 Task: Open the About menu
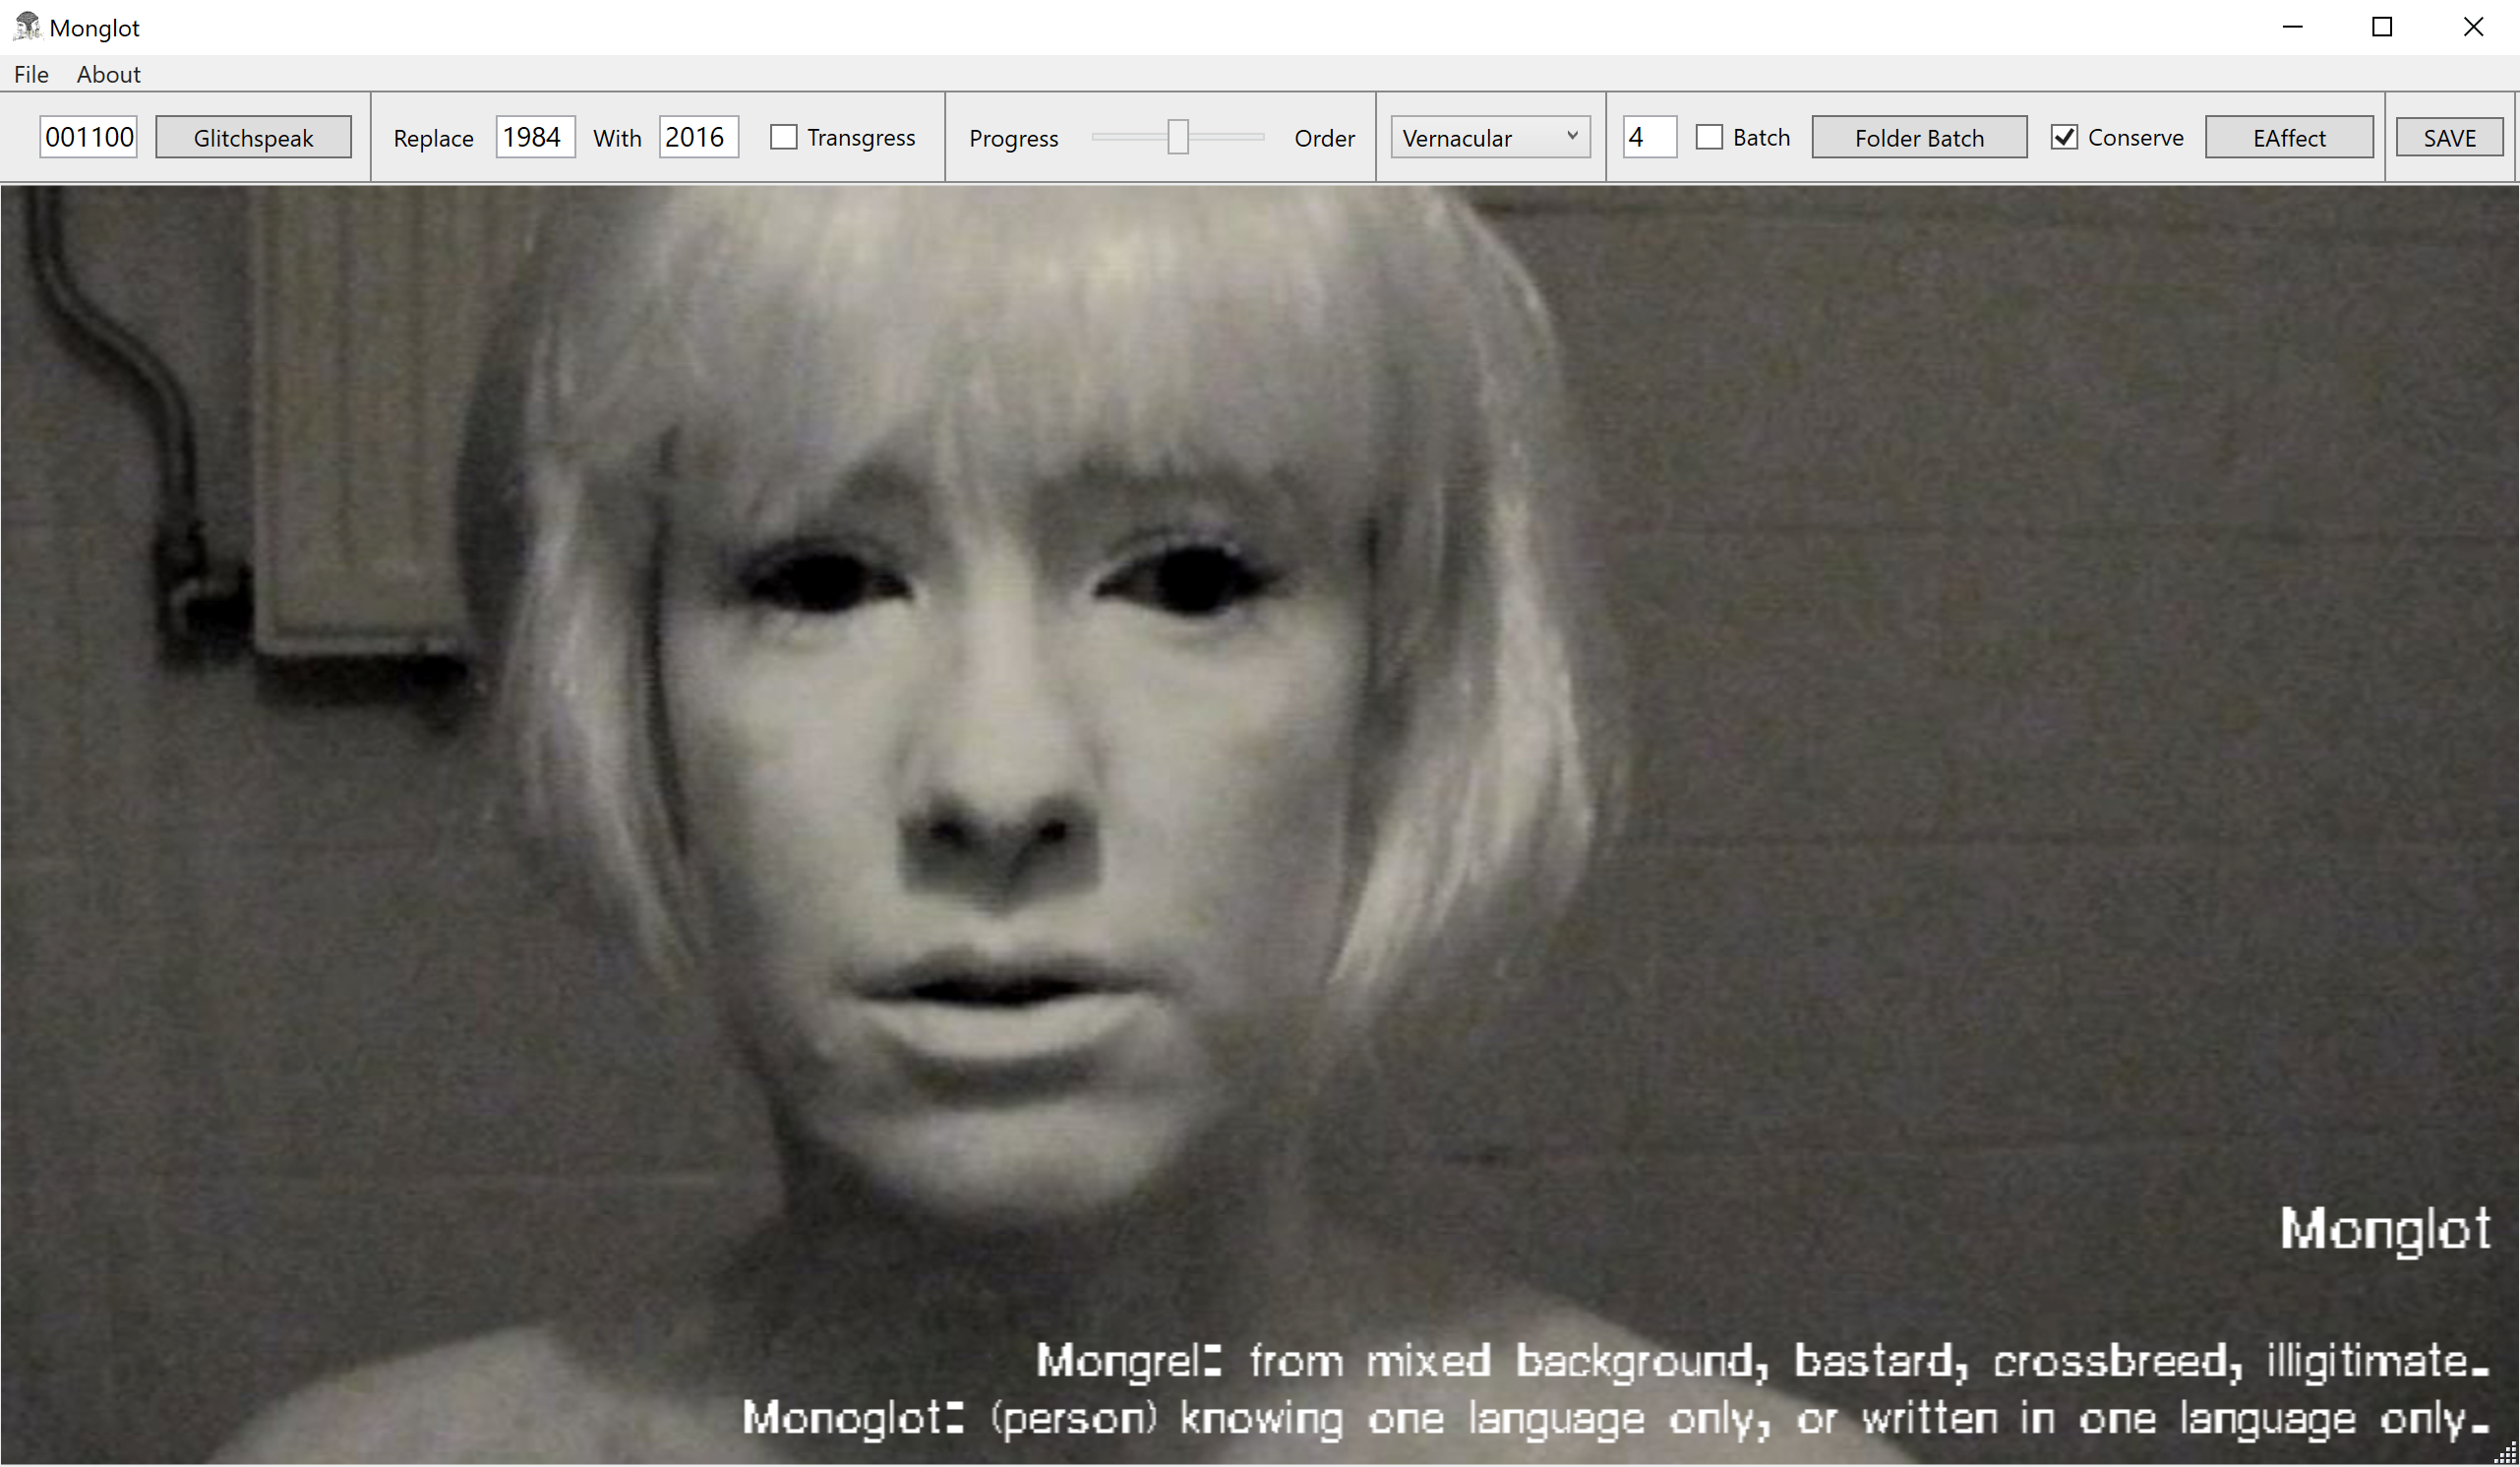click(108, 74)
